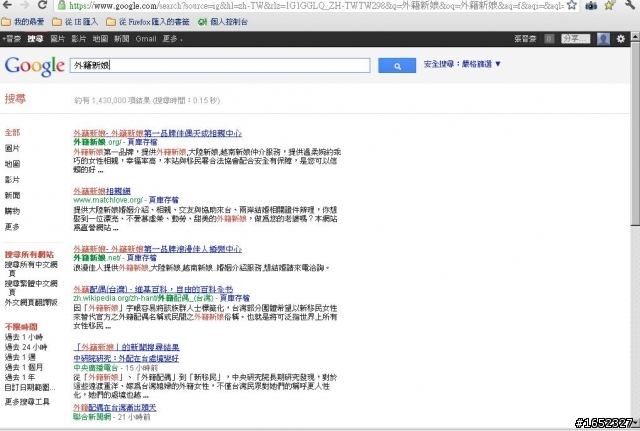Expand 更多搜尋工具 in the sidebar
640x431 pixels.
tap(27, 402)
